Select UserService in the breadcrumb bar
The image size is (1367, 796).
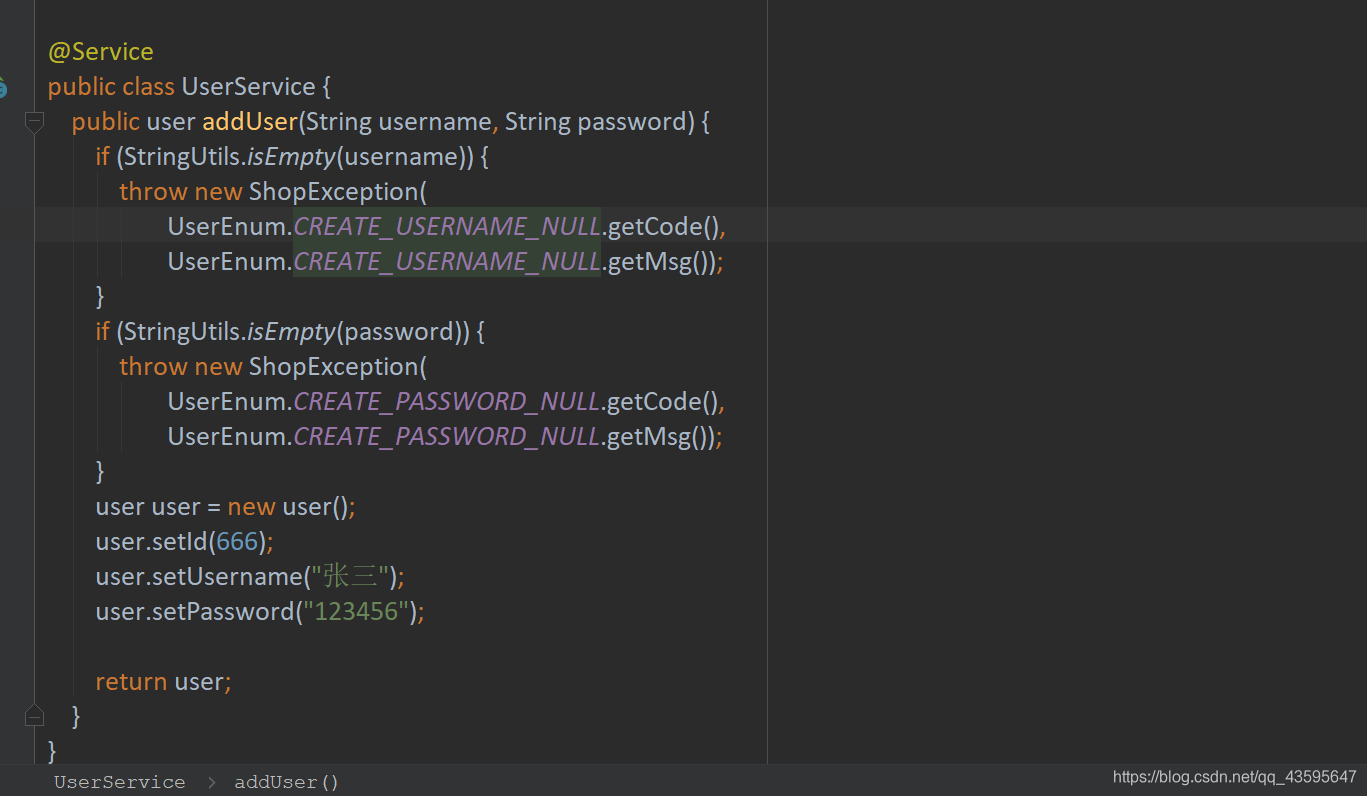(x=120, y=782)
